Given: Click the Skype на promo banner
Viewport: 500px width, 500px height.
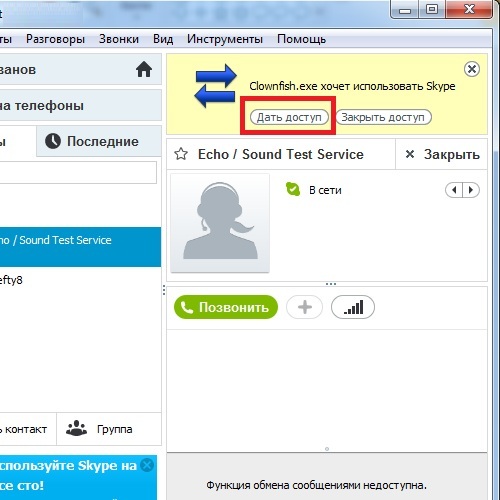Looking at the screenshot, I should click(78, 478).
